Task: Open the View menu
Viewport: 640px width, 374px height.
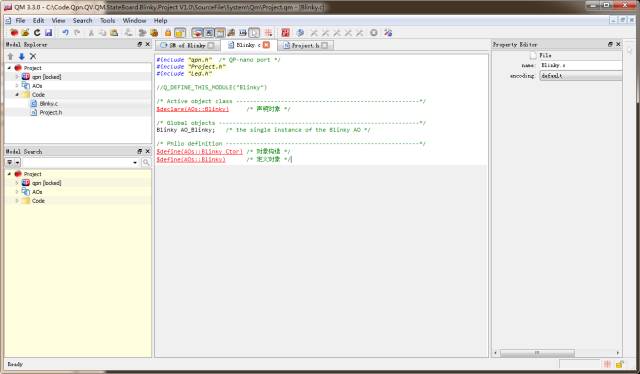Action: 58,20
